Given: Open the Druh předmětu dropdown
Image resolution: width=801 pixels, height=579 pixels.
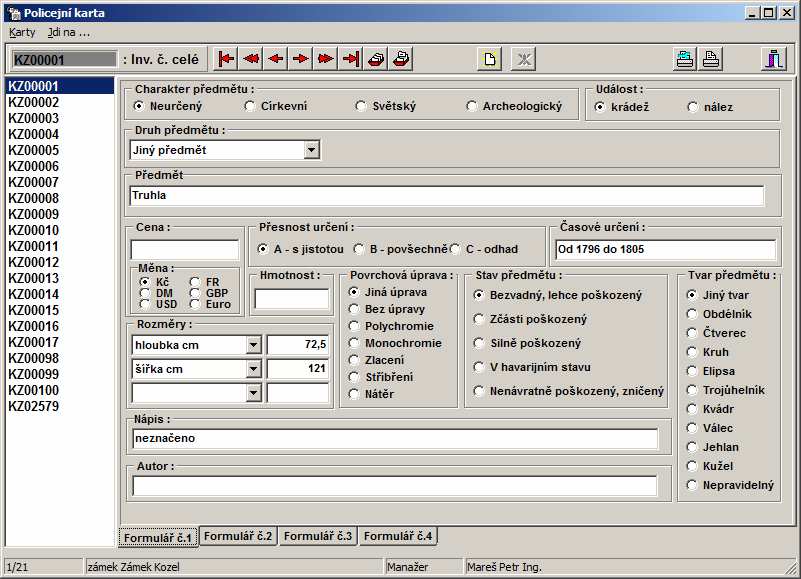Looking at the screenshot, I should (x=311, y=150).
